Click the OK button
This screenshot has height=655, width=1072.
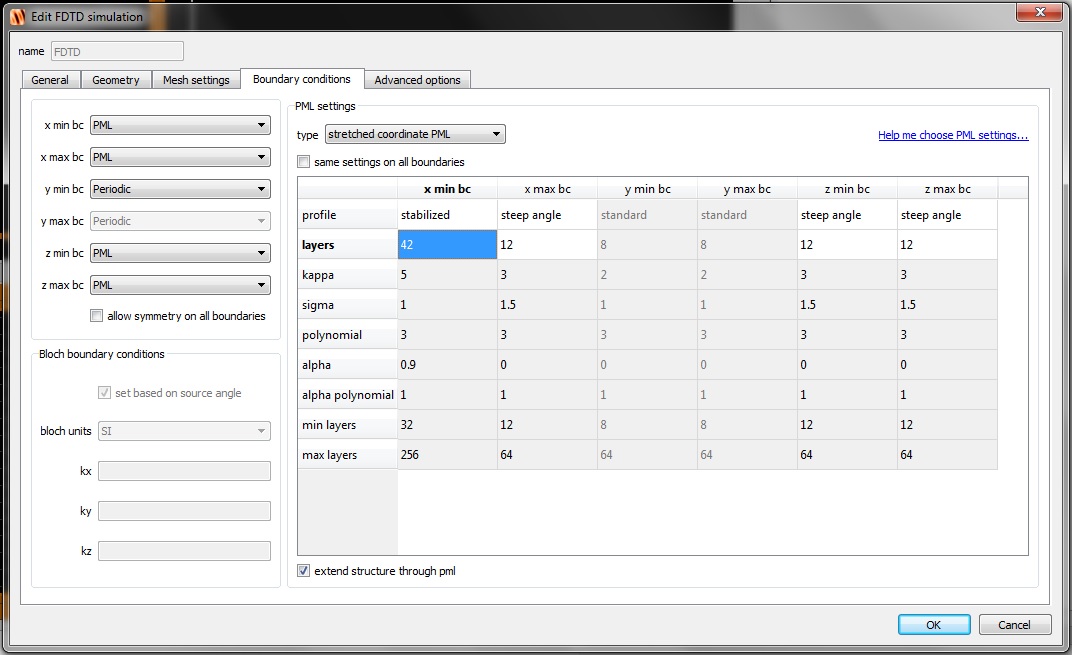pos(933,624)
